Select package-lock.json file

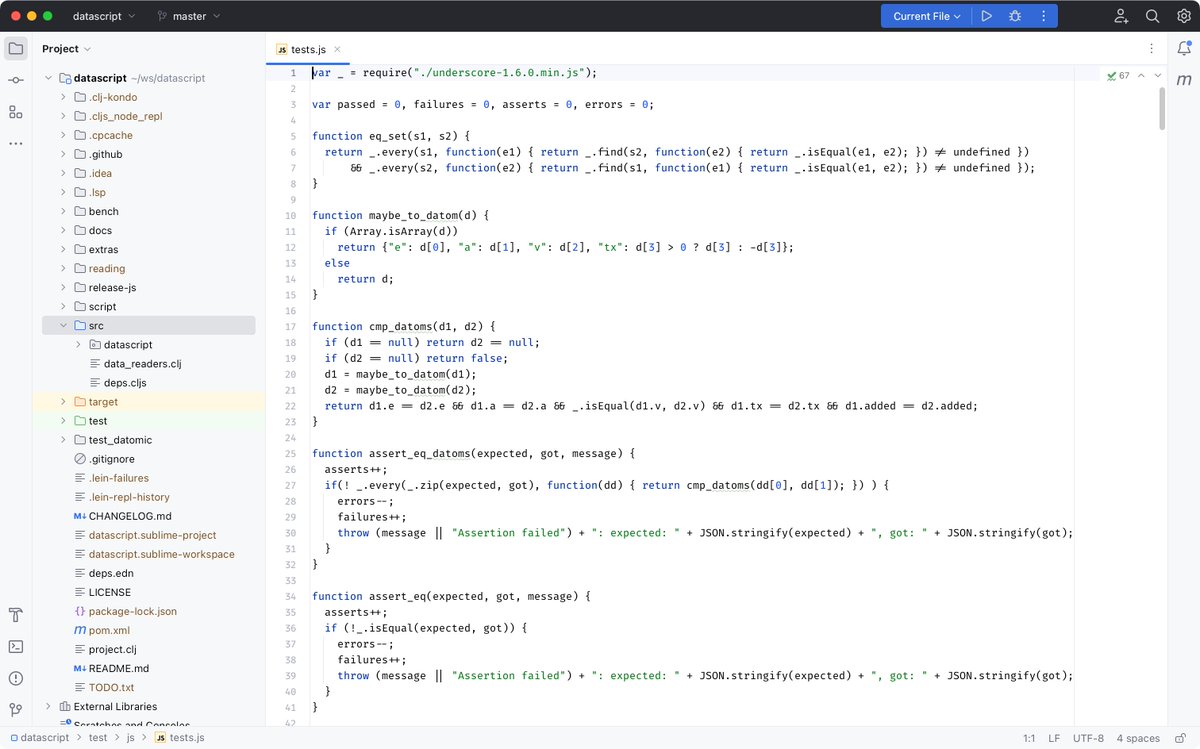(x=132, y=611)
